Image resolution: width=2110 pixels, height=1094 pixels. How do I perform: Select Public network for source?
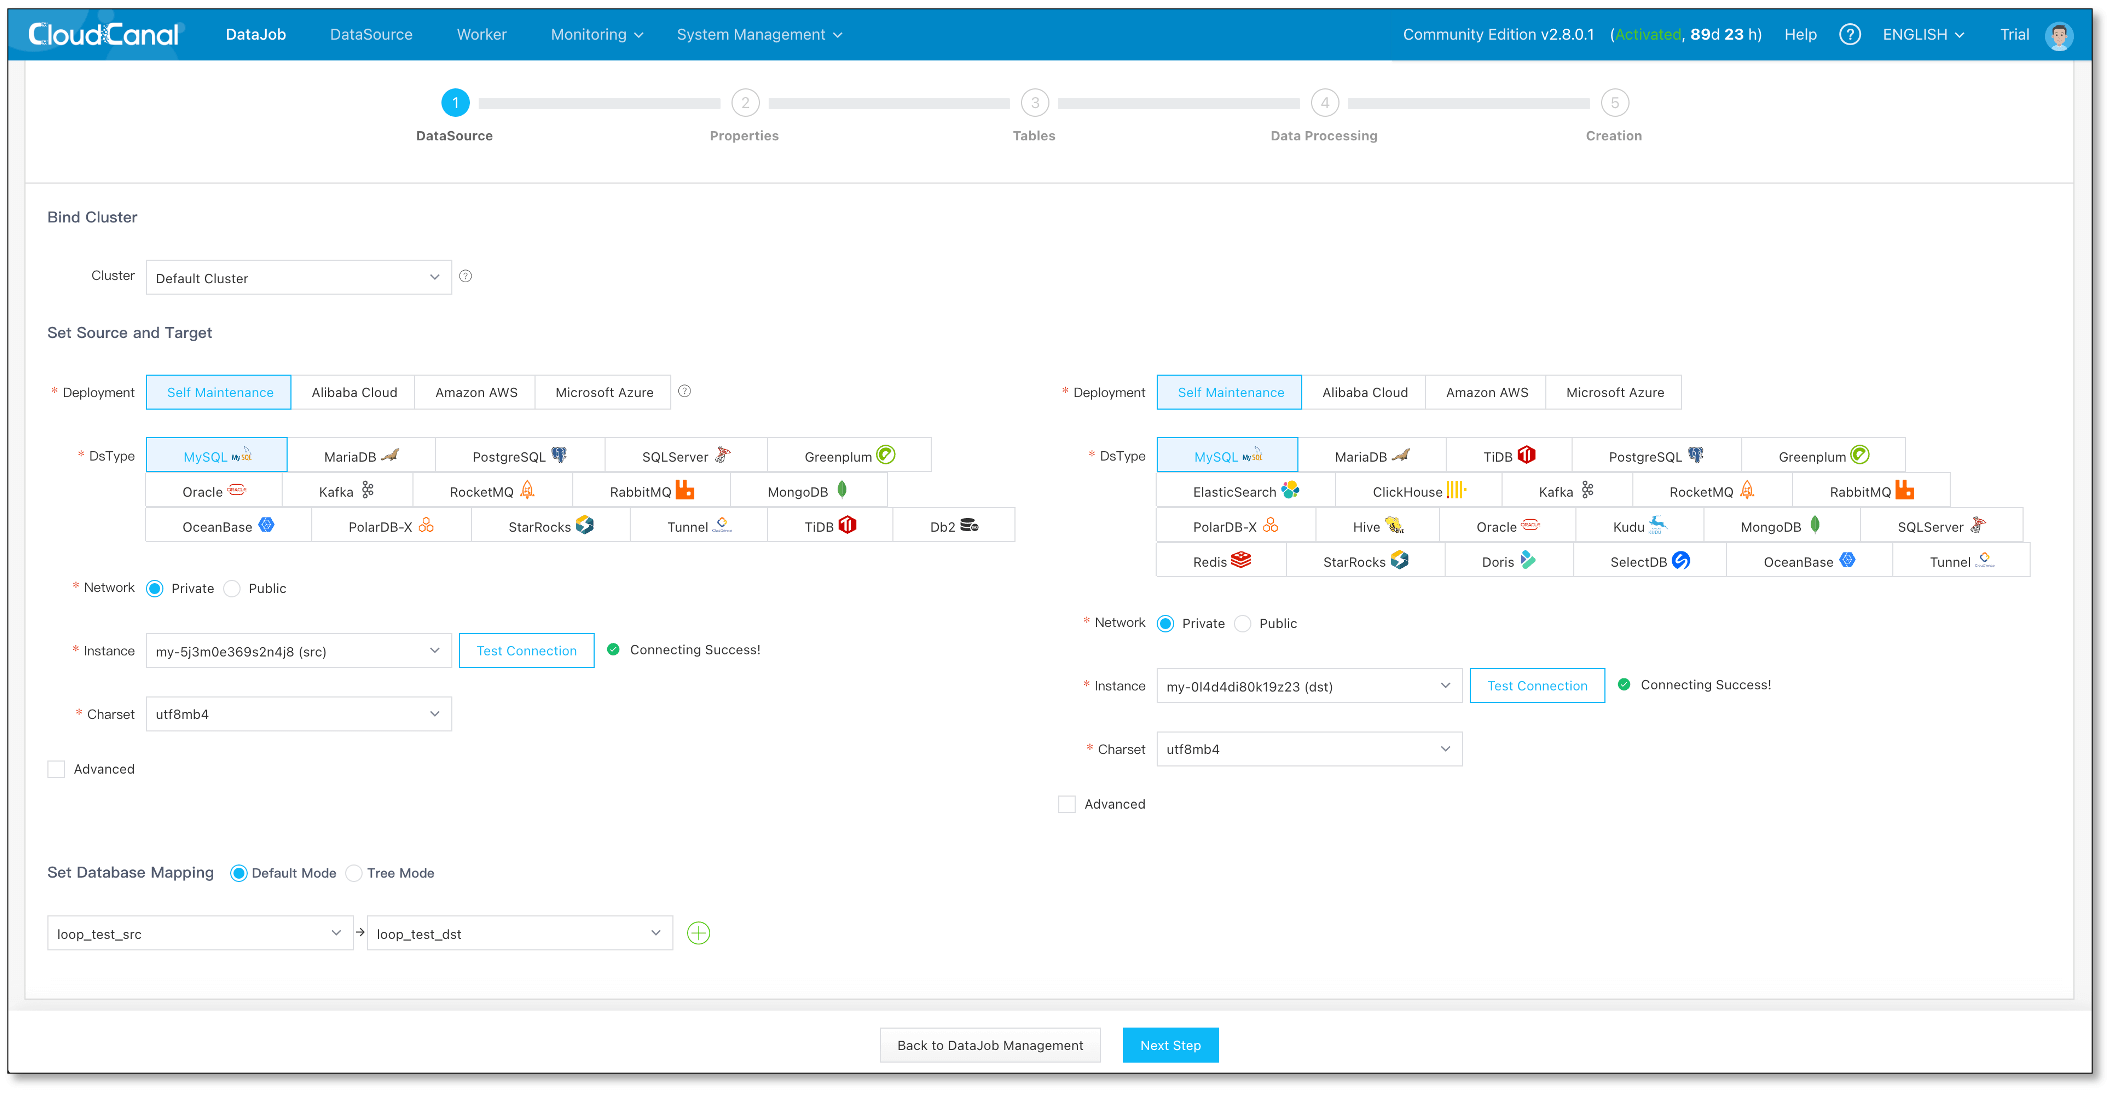pyautogui.click(x=233, y=589)
